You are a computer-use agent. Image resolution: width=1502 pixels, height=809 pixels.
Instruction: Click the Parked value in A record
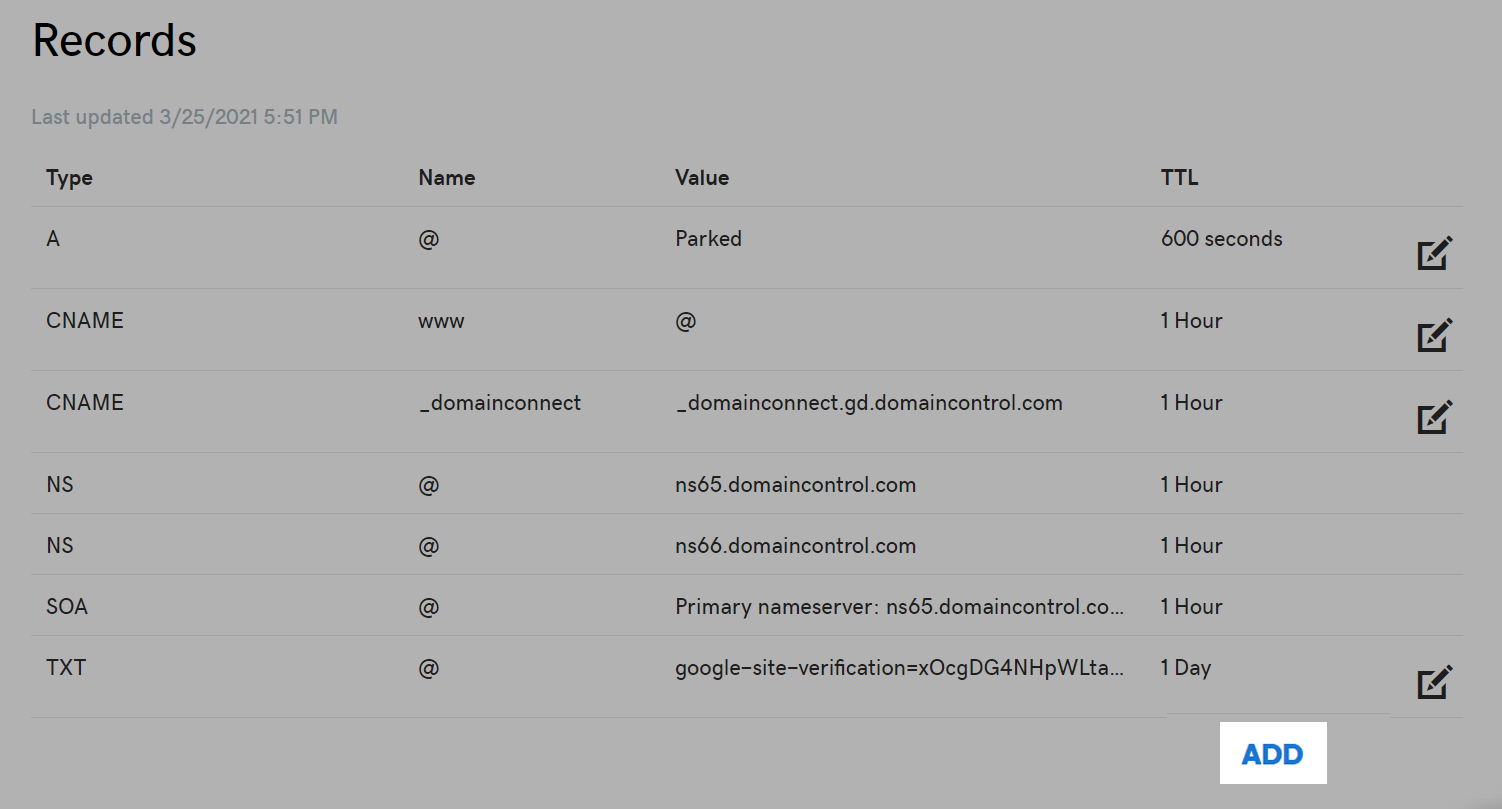[708, 239]
